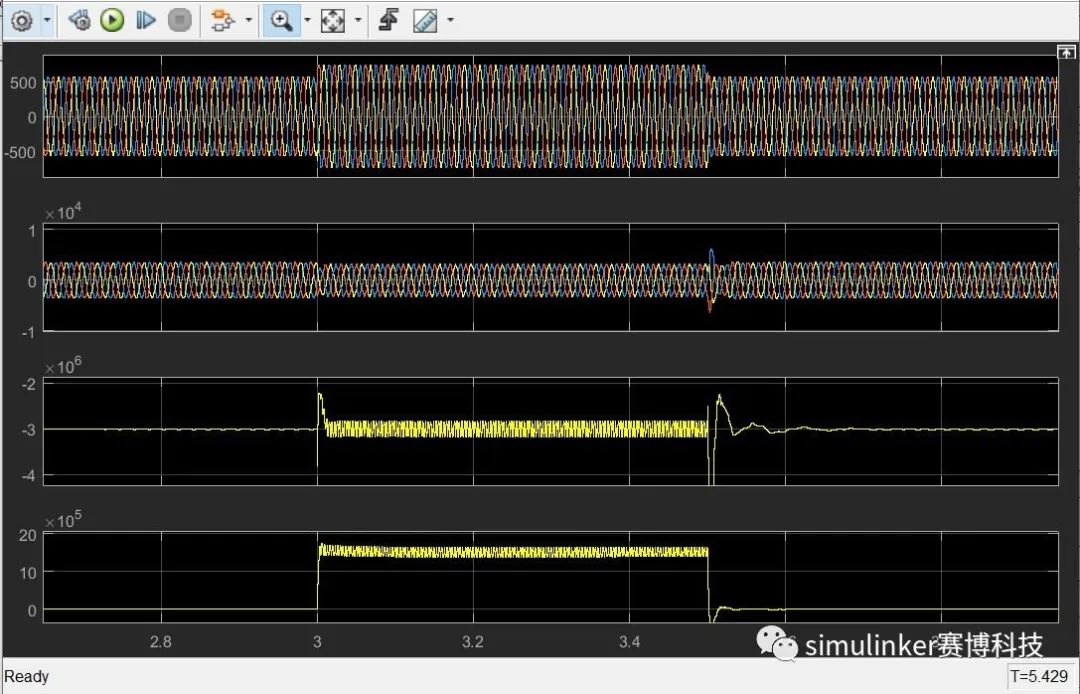Expand the Highlight Block dropdown arrow

[x=248, y=20]
